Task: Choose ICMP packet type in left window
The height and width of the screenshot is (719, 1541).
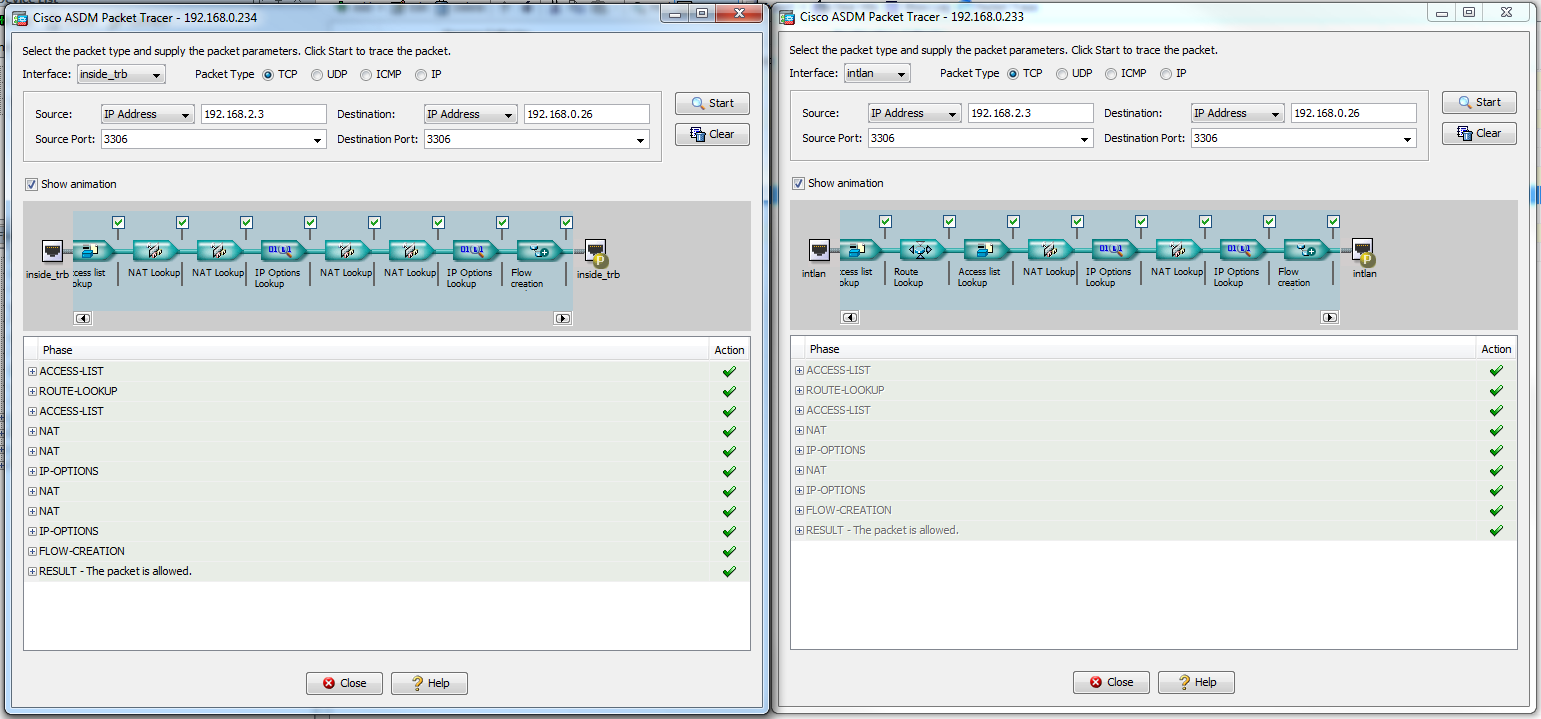Action: [x=365, y=74]
